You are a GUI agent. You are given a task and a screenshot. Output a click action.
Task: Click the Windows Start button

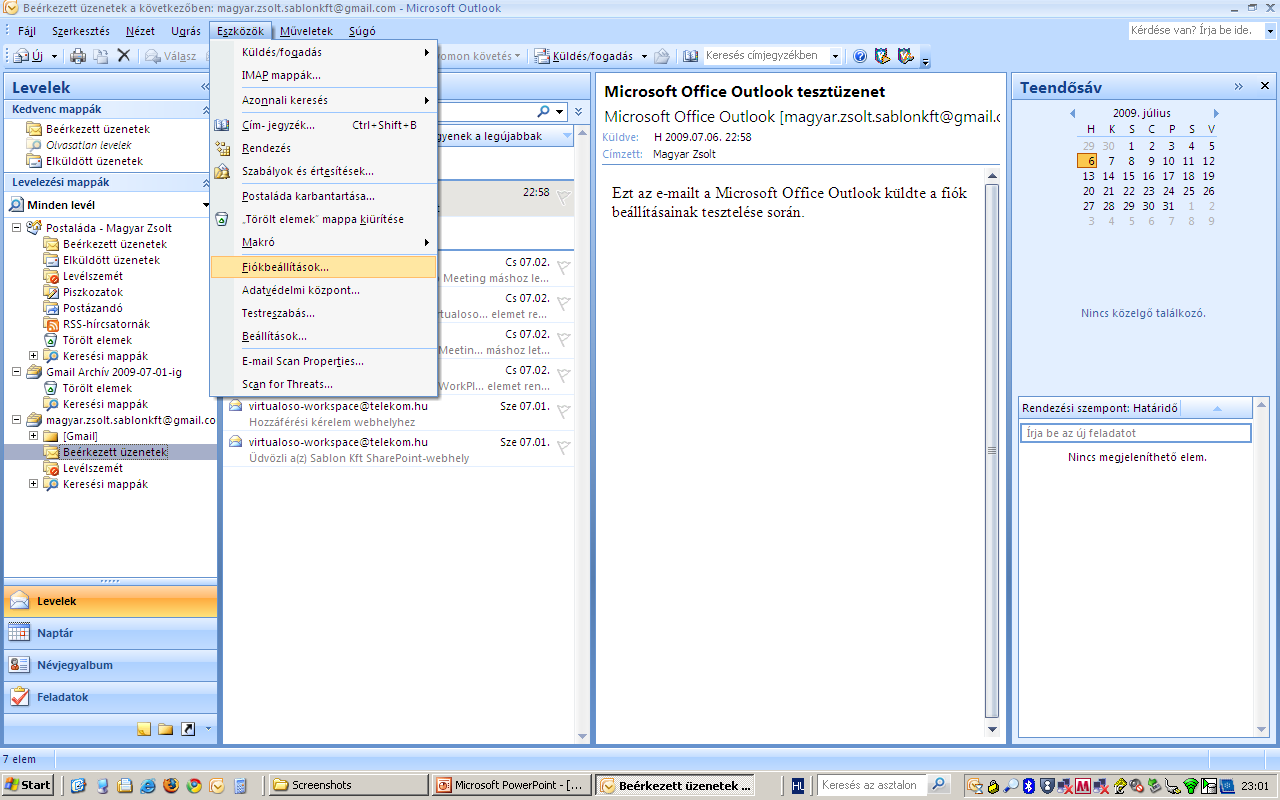[x=28, y=785]
